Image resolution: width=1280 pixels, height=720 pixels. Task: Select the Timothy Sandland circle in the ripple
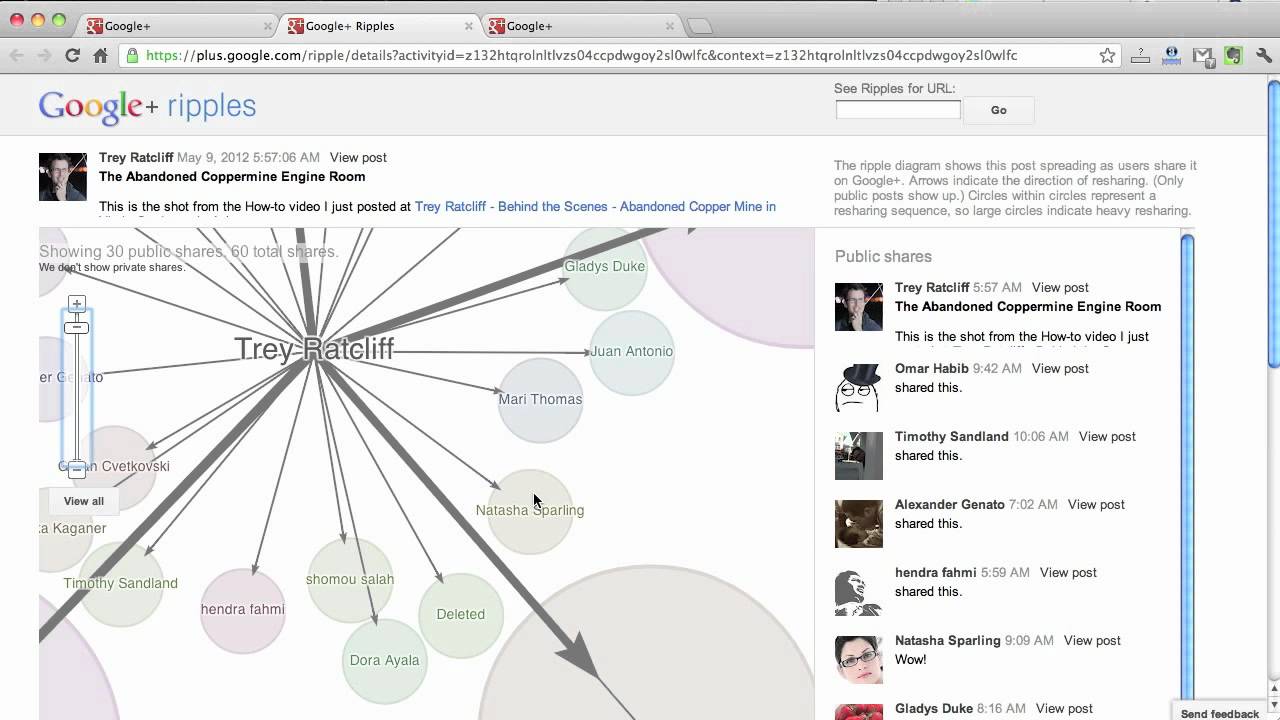pos(121,584)
